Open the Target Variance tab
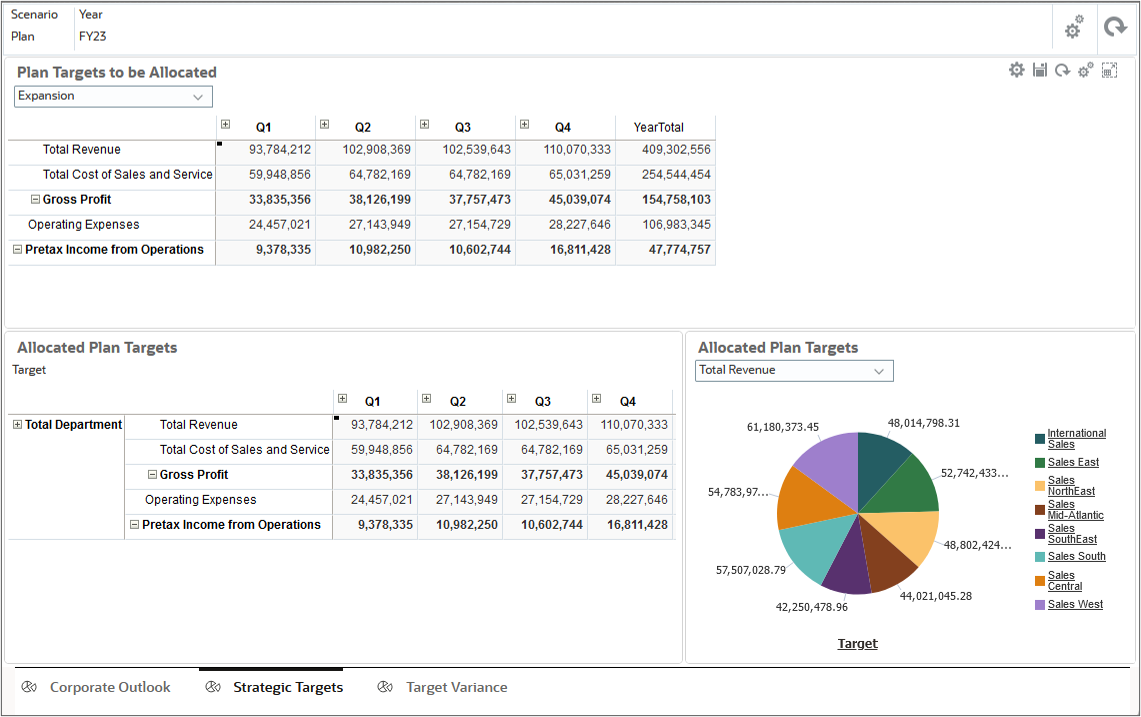 click(x=456, y=687)
